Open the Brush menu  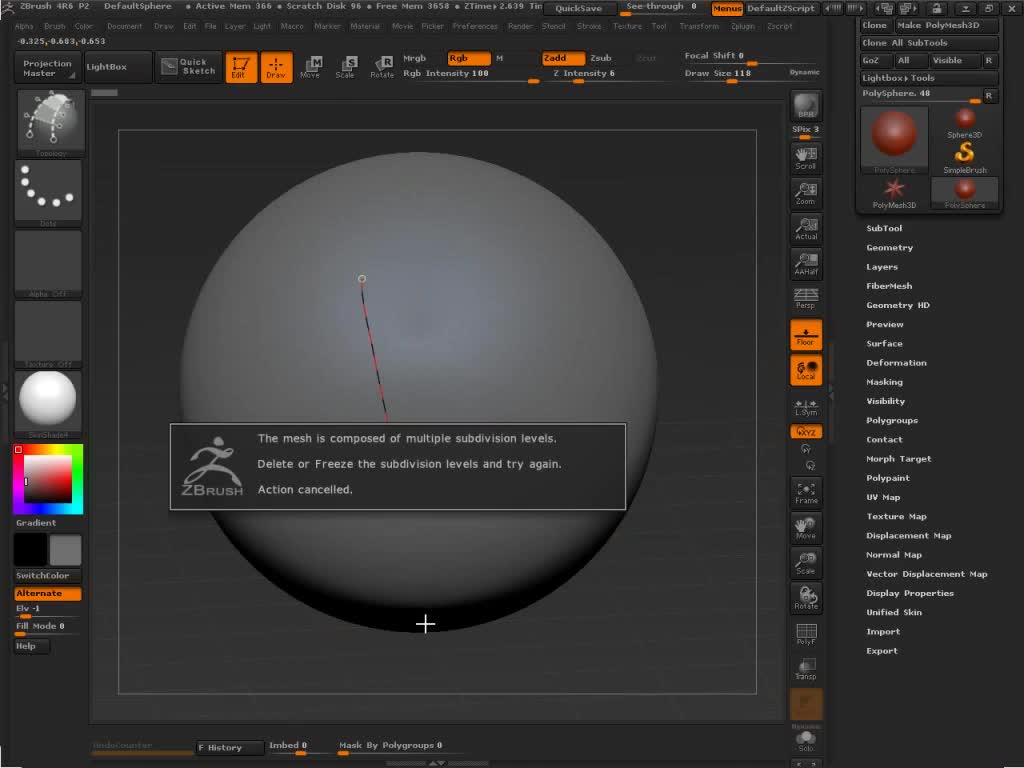(55, 26)
